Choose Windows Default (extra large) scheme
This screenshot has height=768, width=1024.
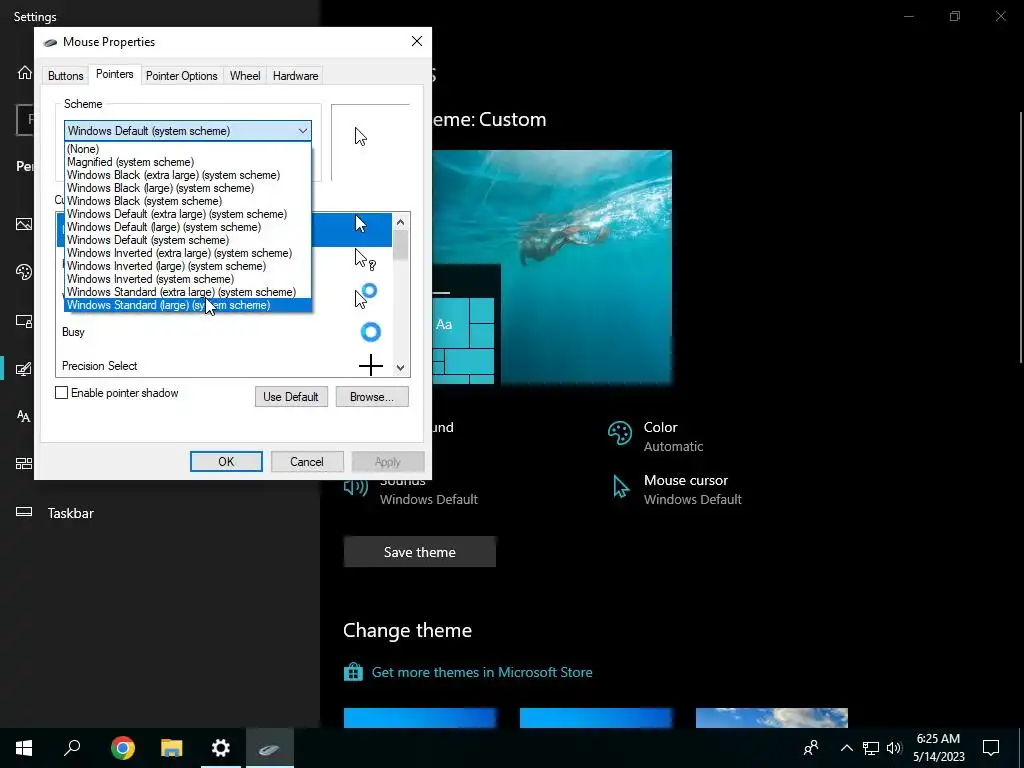(188, 214)
